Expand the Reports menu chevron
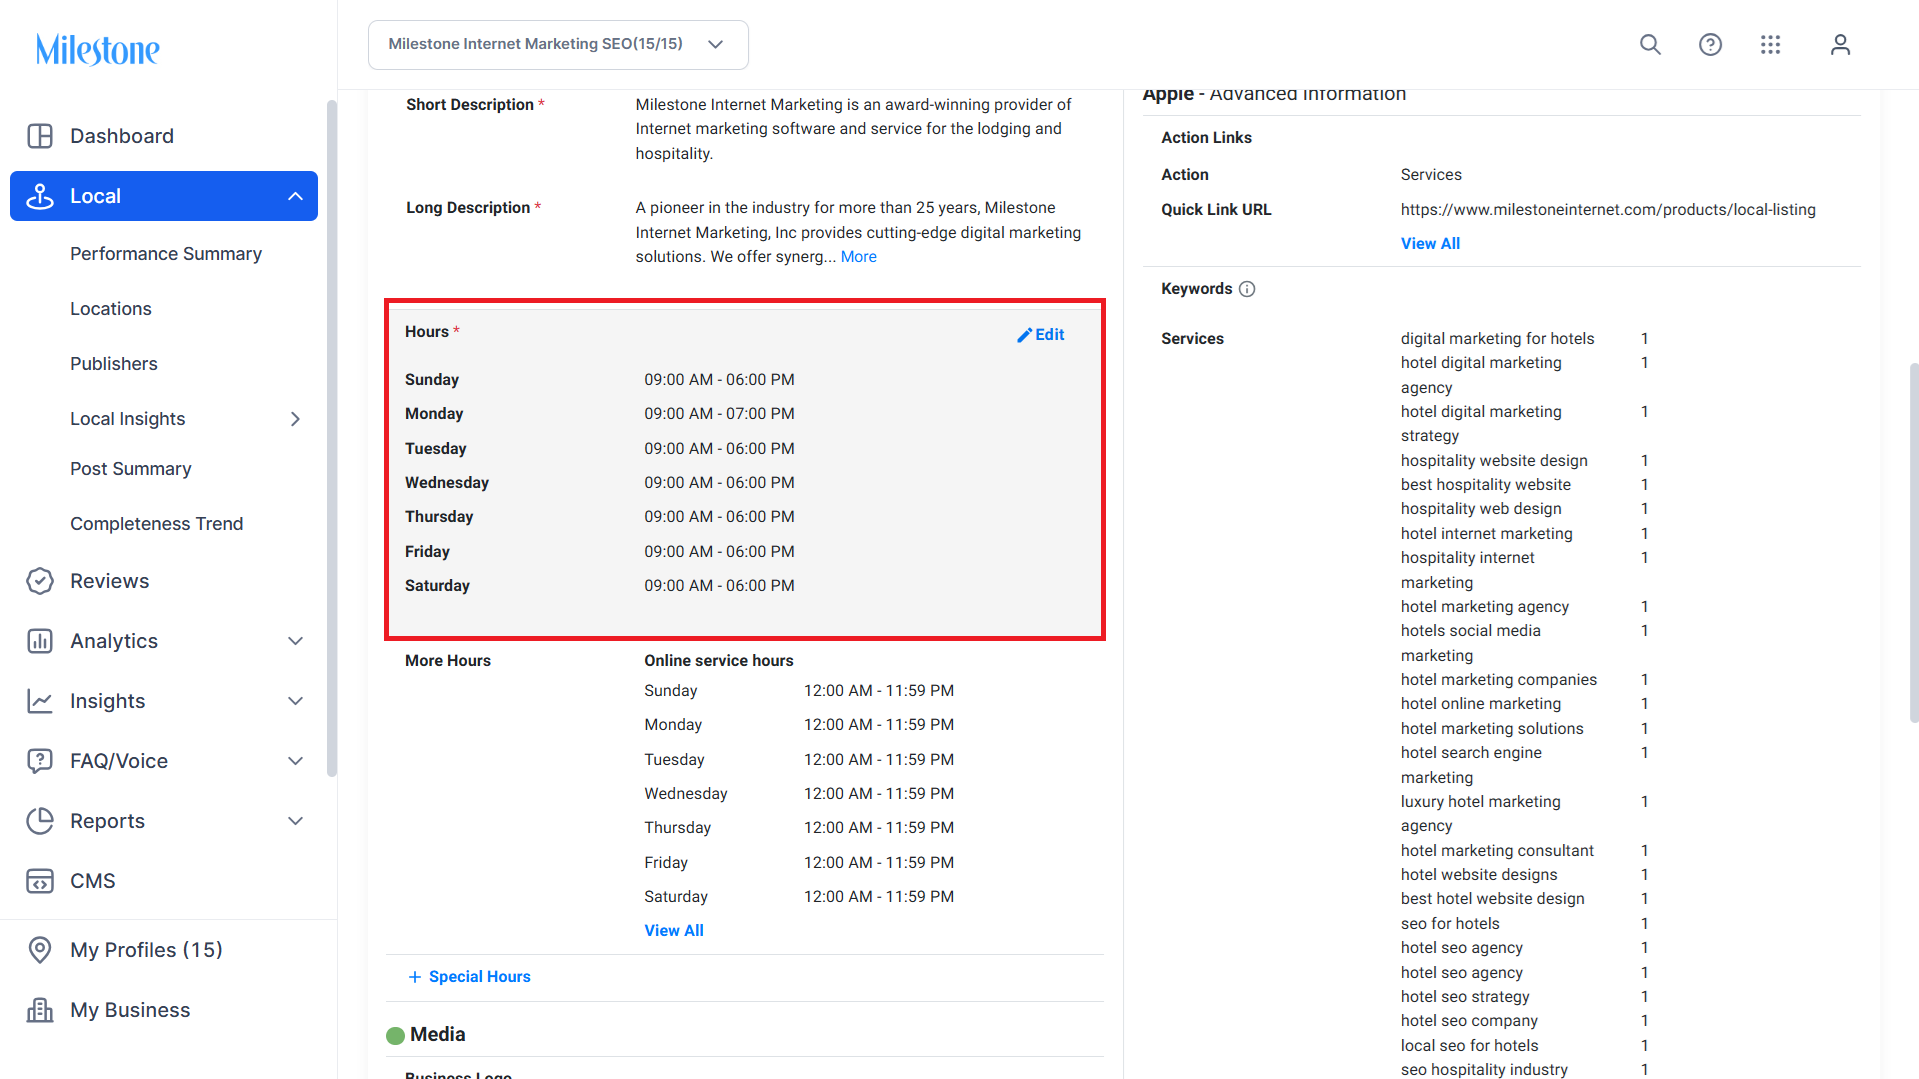 pyautogui.click(x=295, y=821)
